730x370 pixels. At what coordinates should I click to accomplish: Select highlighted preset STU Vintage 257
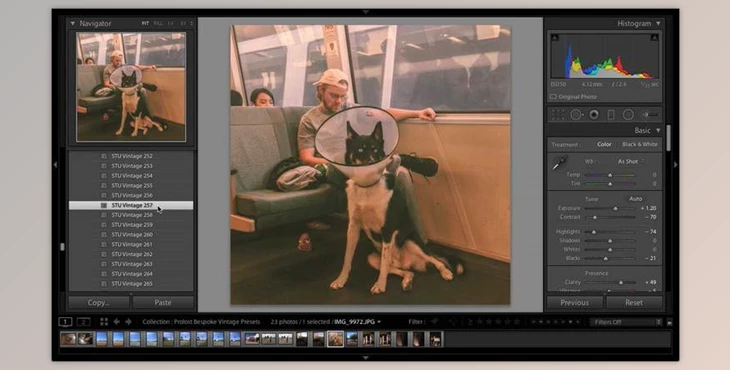(x=131, y=205)
